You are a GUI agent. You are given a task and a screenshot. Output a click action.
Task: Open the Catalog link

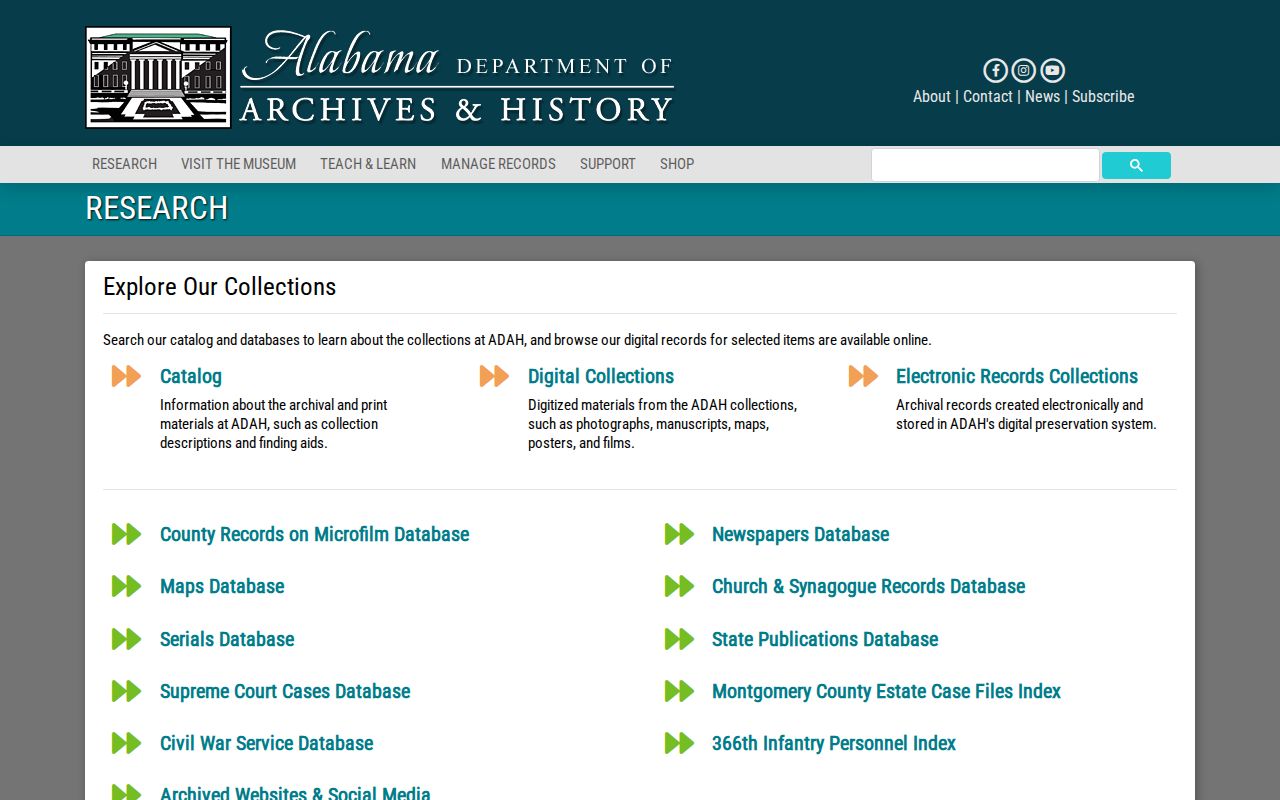click(x=191, y=376)
